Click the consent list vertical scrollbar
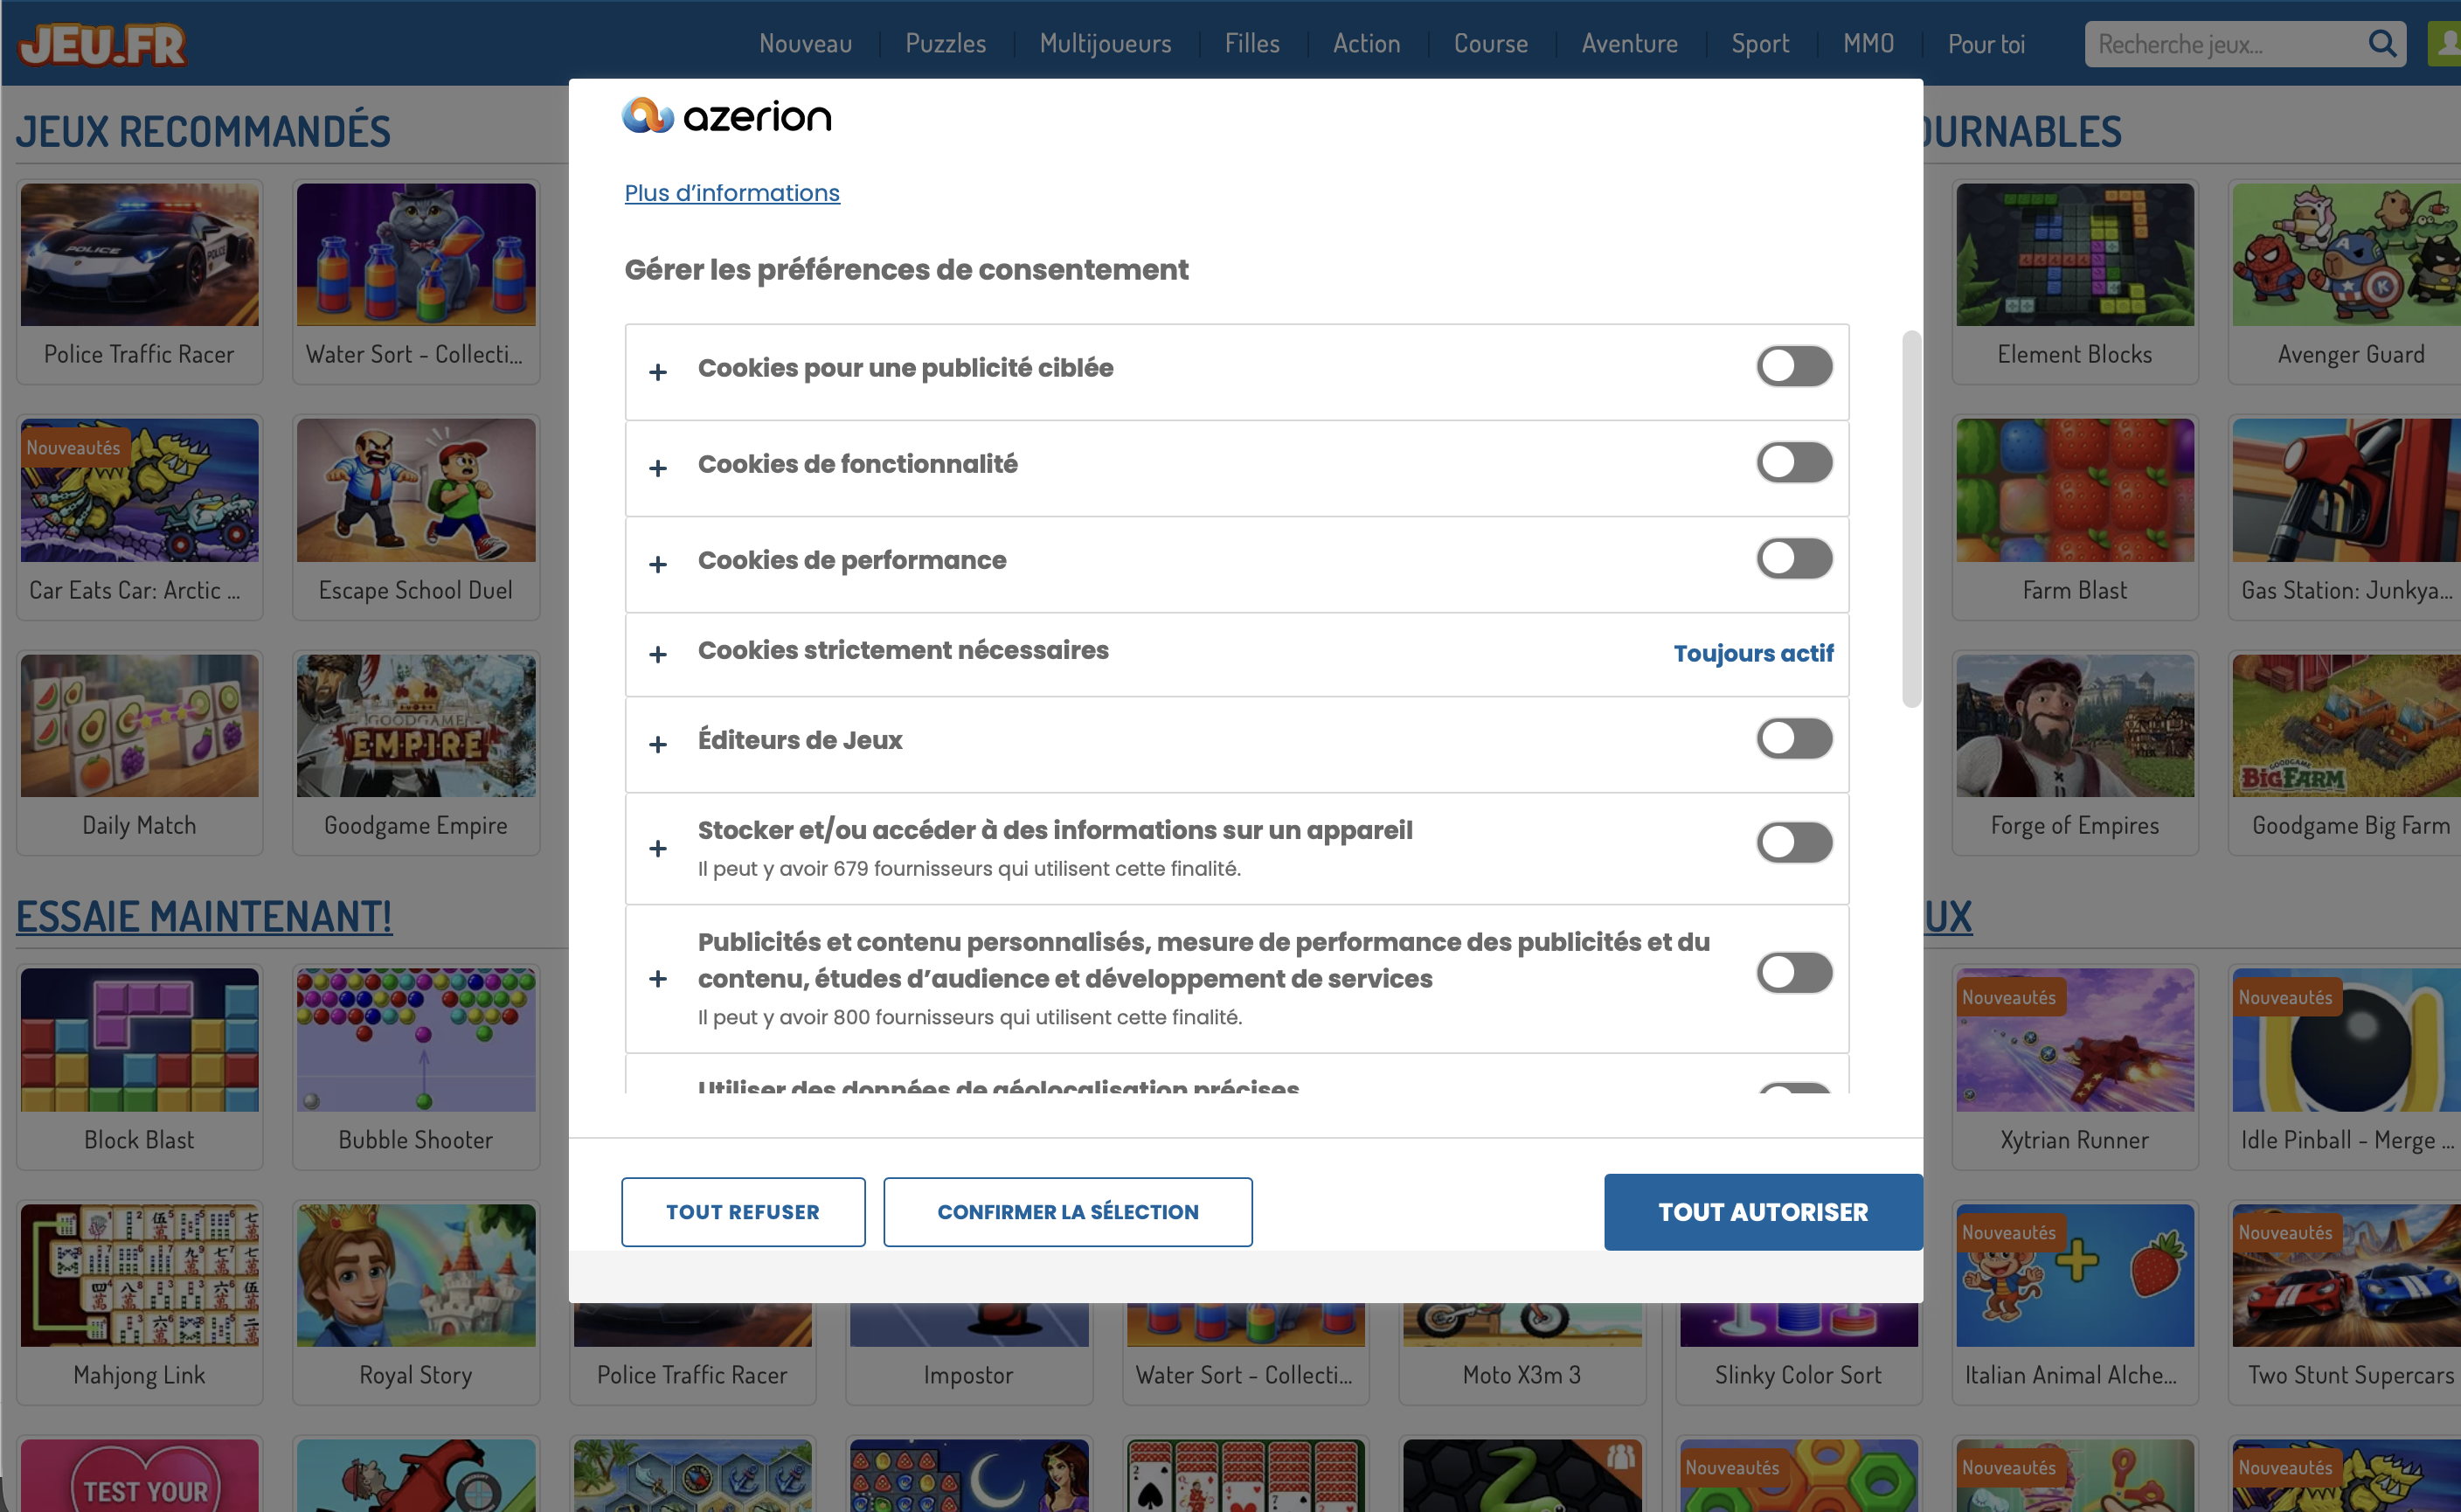 click(1911, 520)
